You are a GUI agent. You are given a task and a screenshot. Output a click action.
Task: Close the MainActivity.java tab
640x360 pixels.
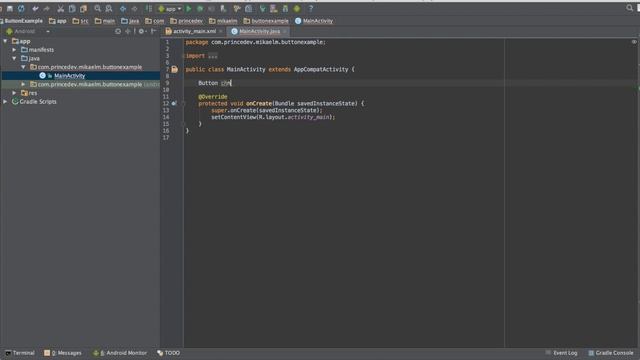tap(284, 31)
